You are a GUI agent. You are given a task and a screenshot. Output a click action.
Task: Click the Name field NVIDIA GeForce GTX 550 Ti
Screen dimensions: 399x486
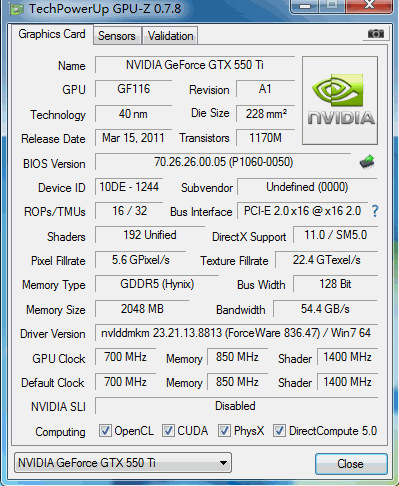(x=195, y=65)
